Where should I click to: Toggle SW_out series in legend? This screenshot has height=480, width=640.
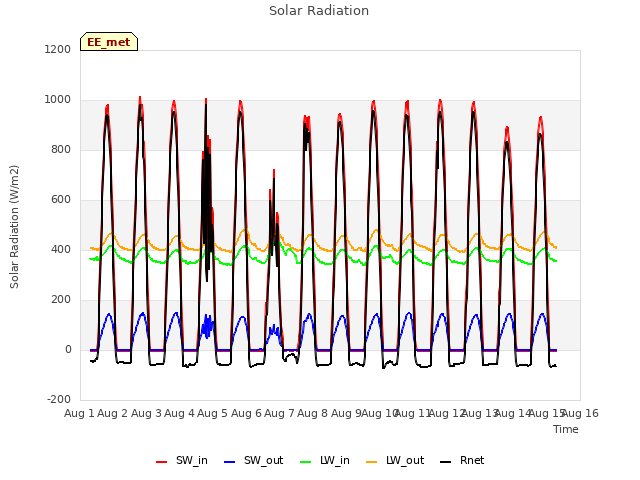pyautogui.click(x=253, y=460)
